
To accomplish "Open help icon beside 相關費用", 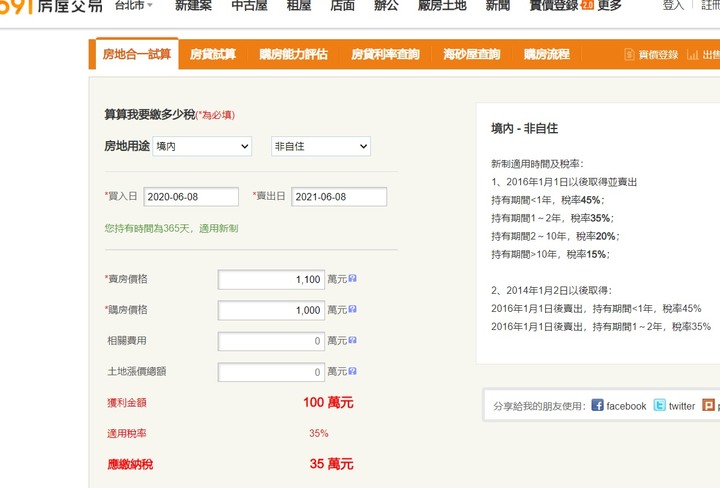I will (x=352, y=340).
